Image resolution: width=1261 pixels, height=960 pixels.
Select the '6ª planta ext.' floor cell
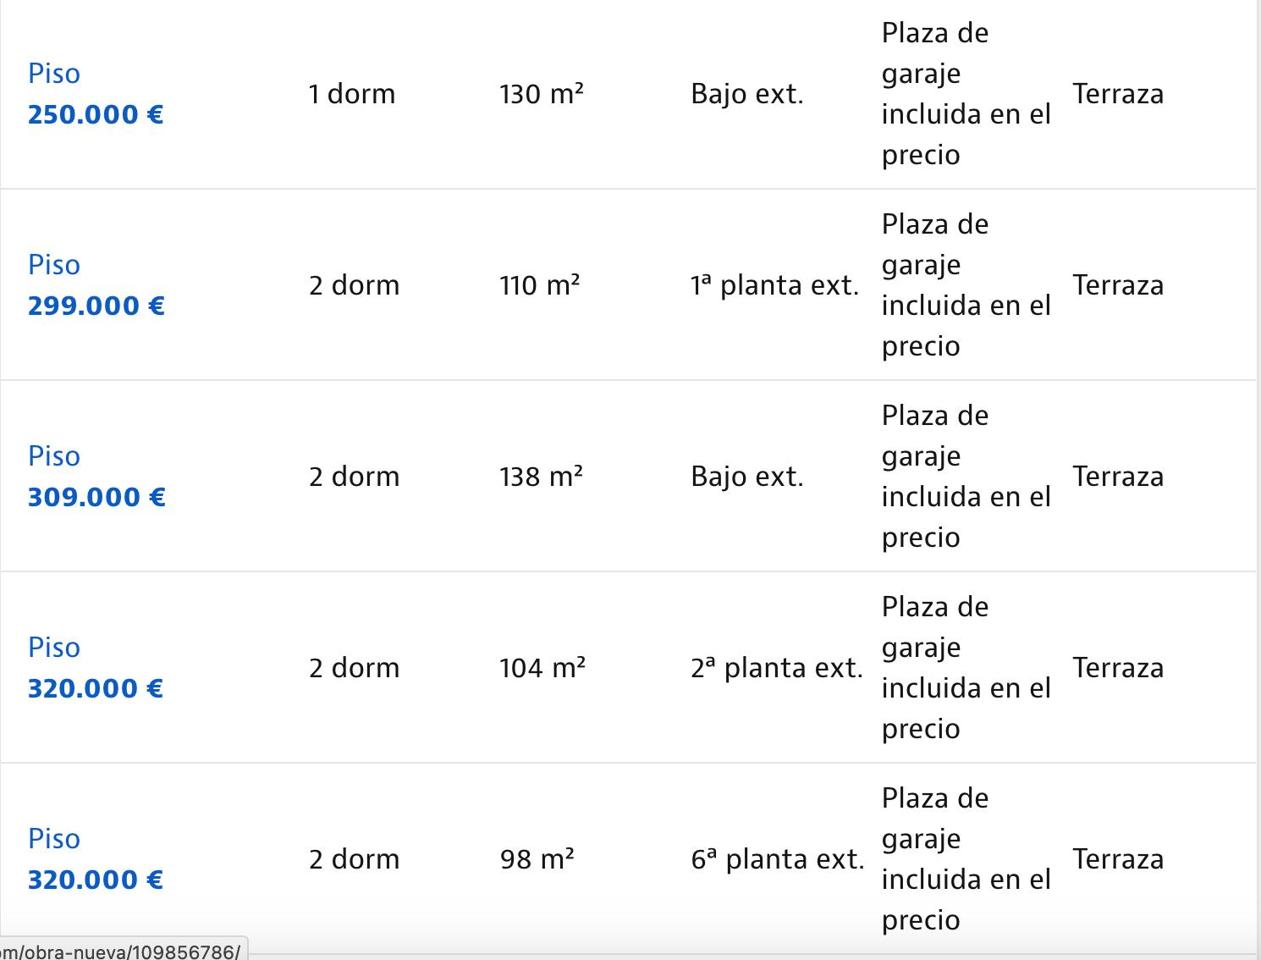[777, 859]
